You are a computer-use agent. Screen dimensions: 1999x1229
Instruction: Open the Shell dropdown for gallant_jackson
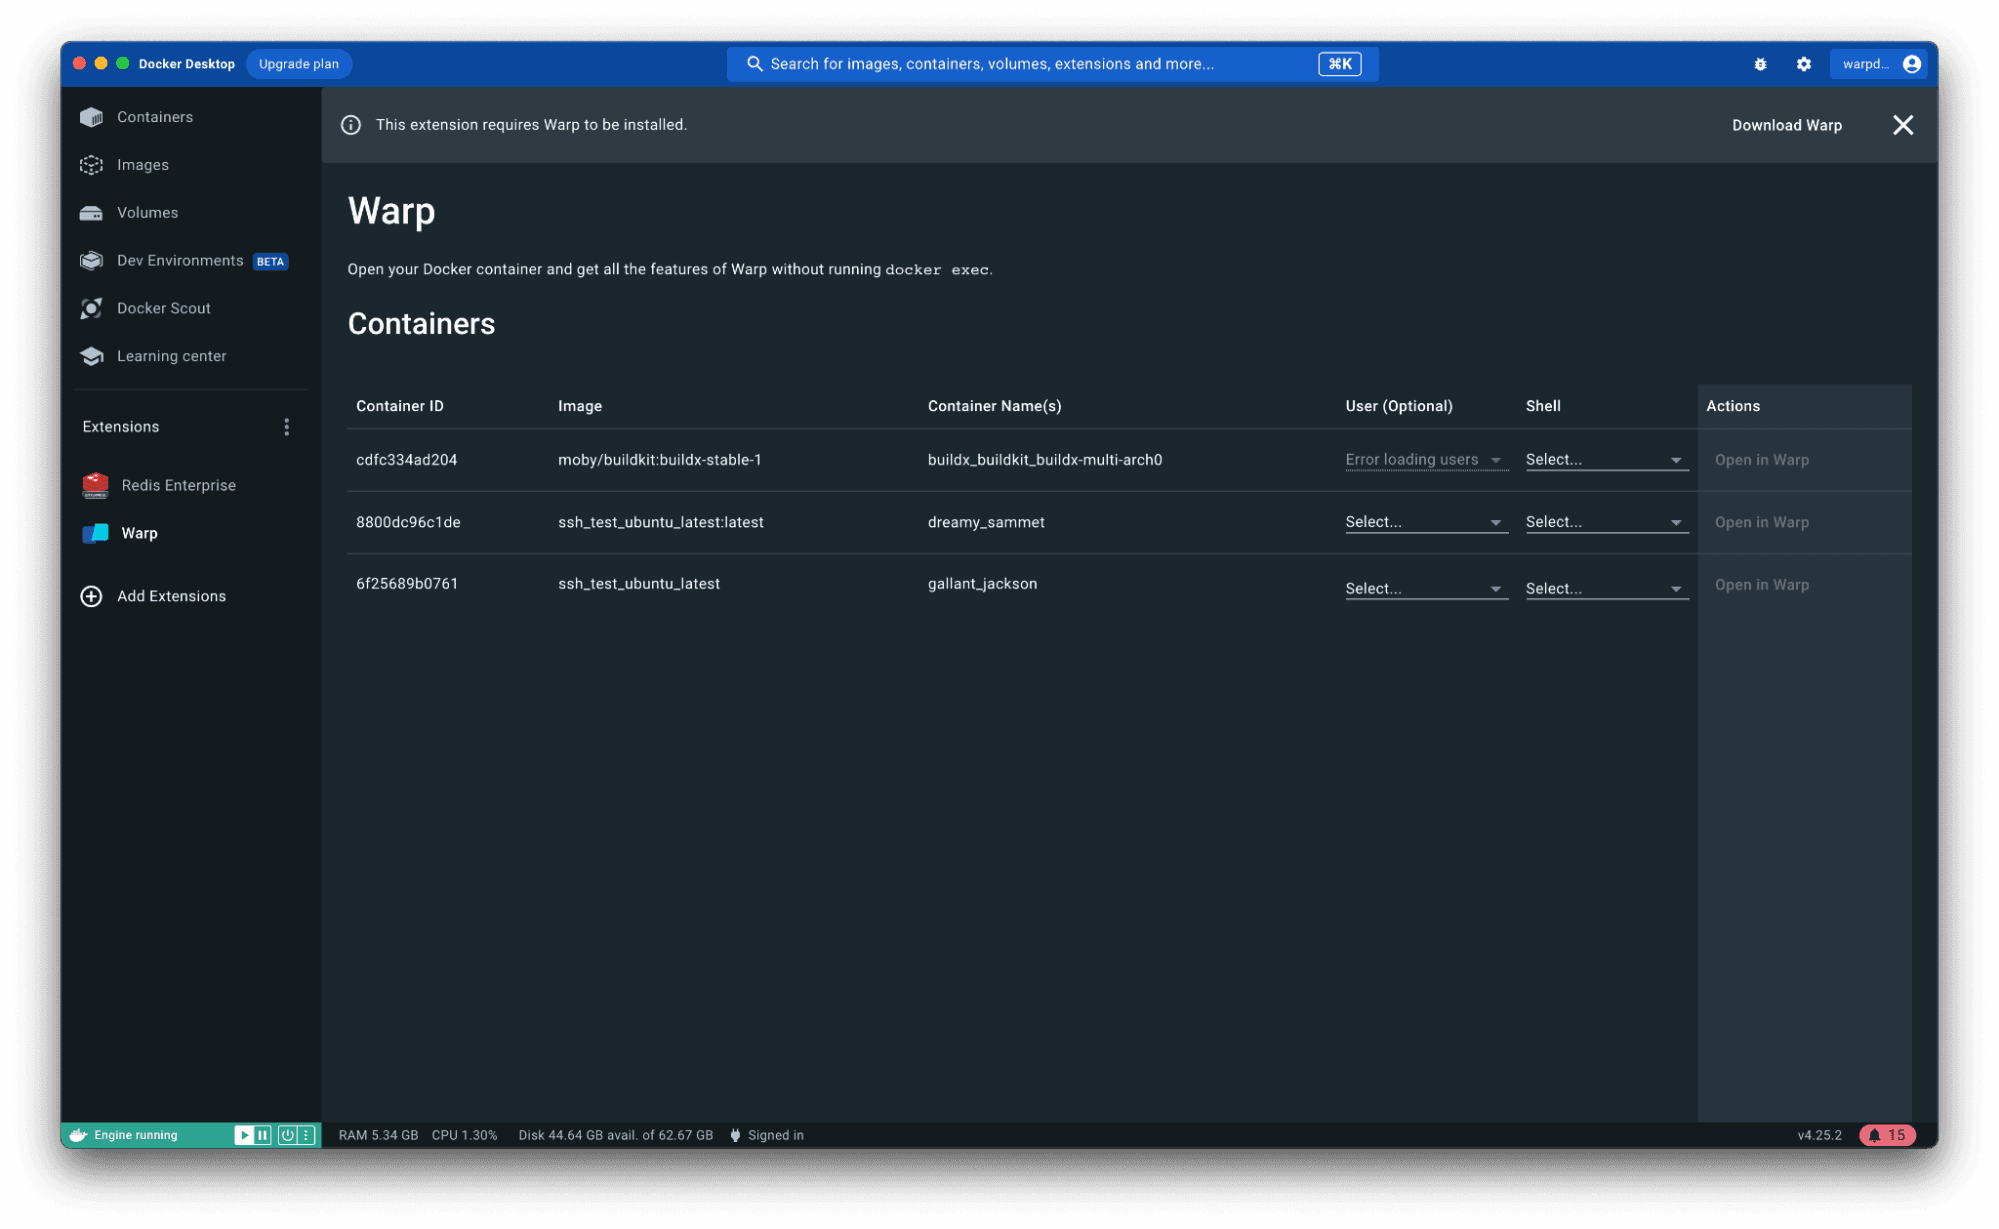point(1605,589)
